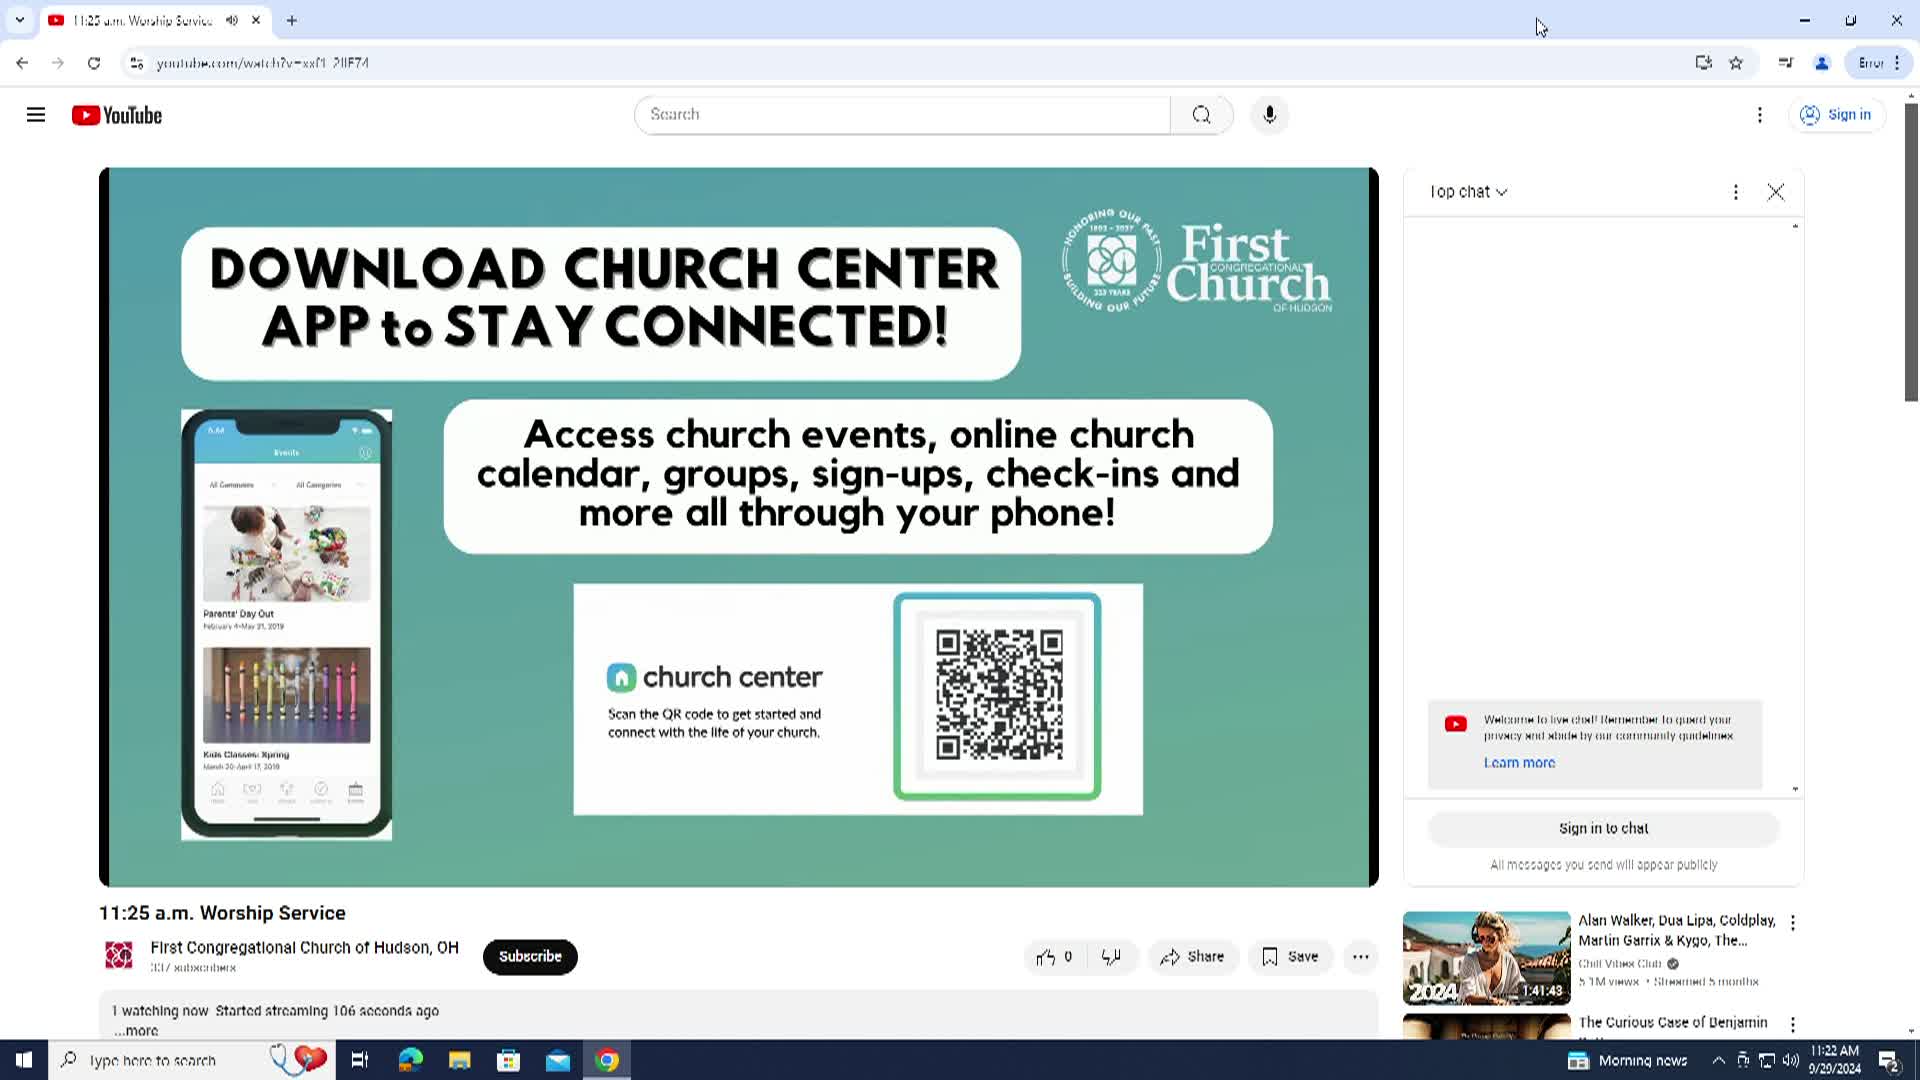Go back in browser history

22,63
